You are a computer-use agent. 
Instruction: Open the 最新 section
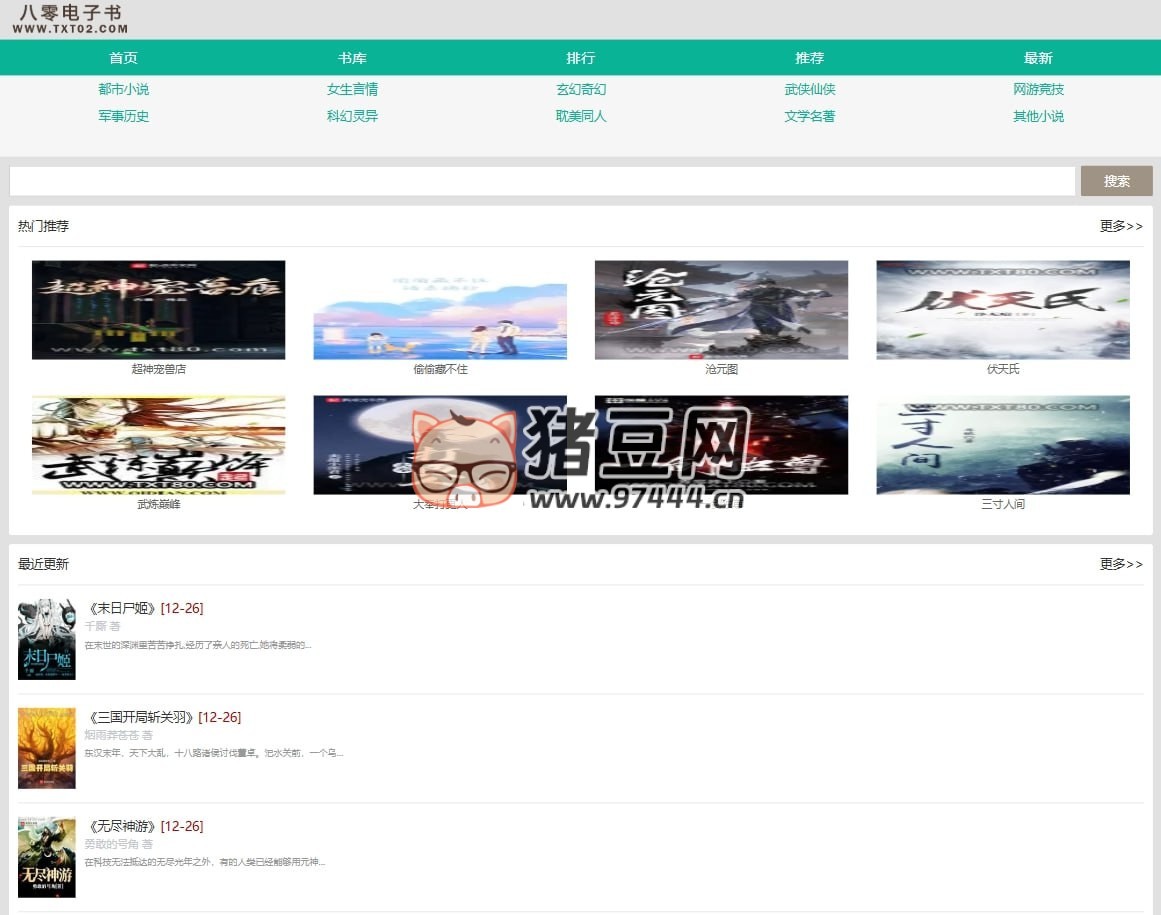(1038, 58)
